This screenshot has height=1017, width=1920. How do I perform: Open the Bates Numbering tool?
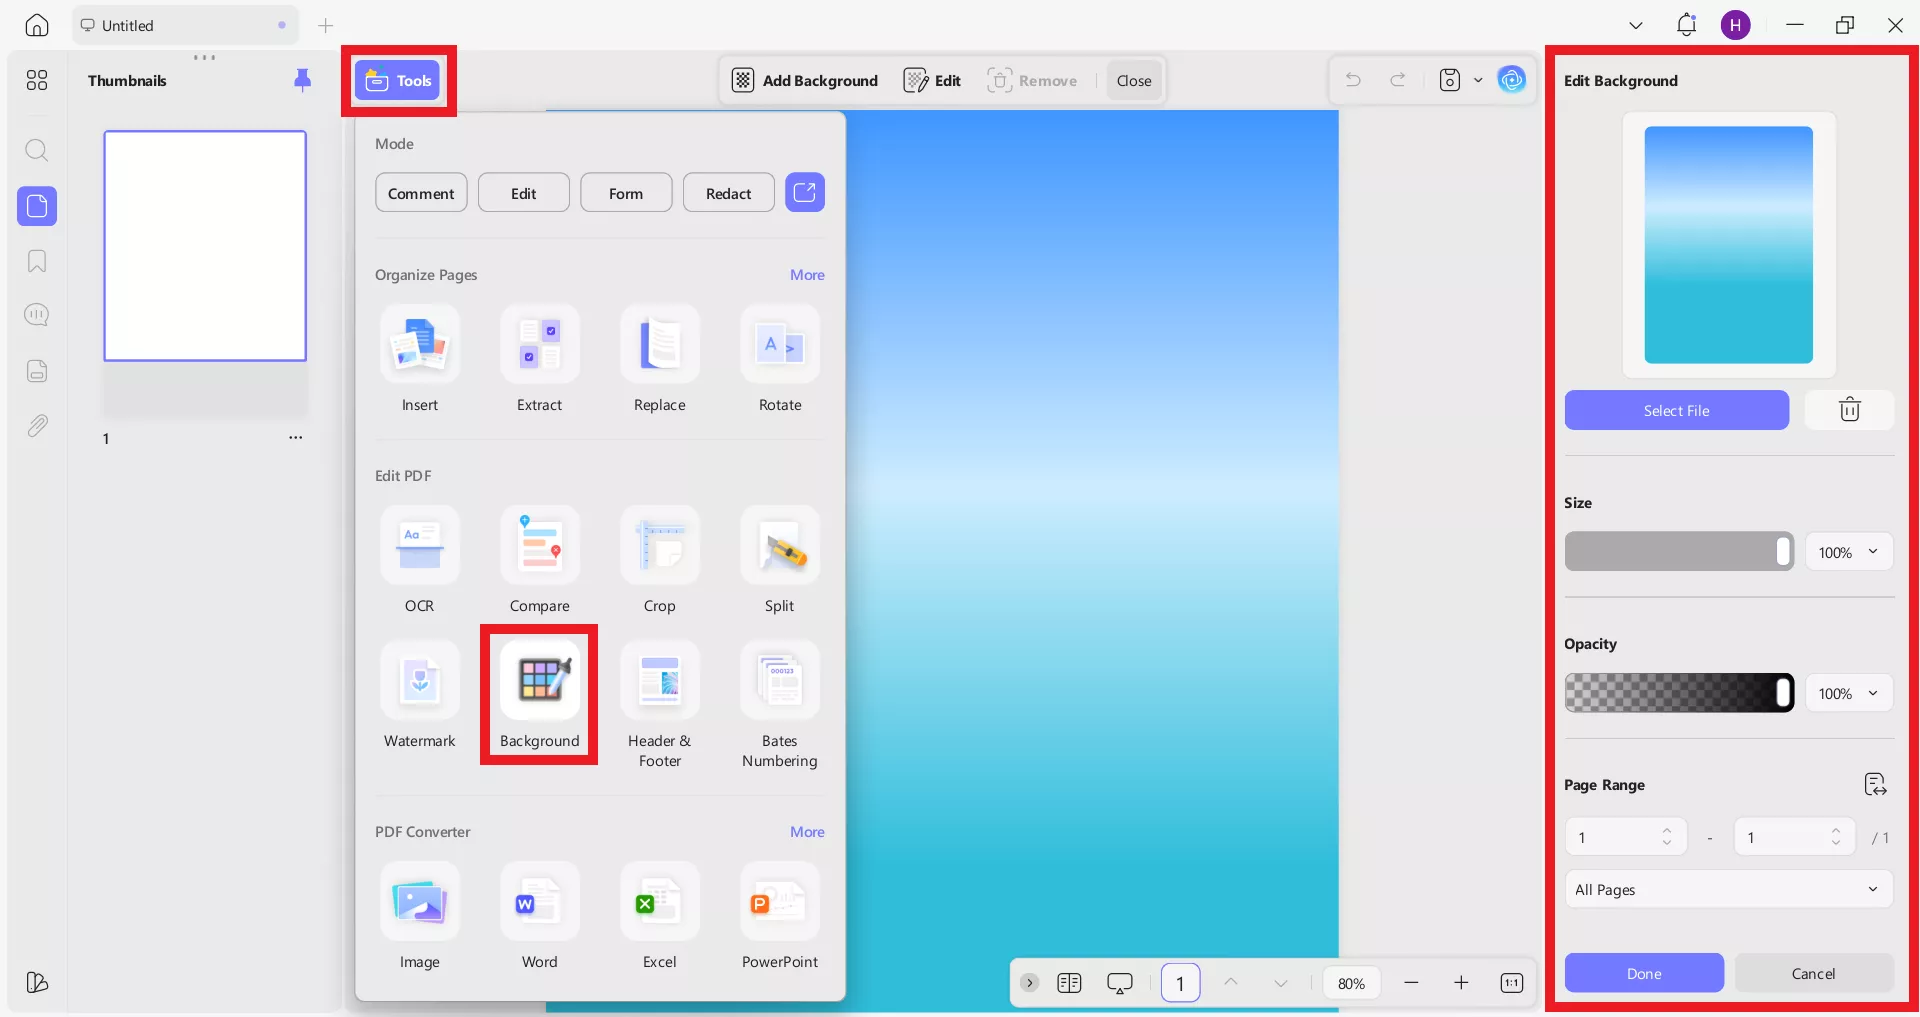point(780,705)
